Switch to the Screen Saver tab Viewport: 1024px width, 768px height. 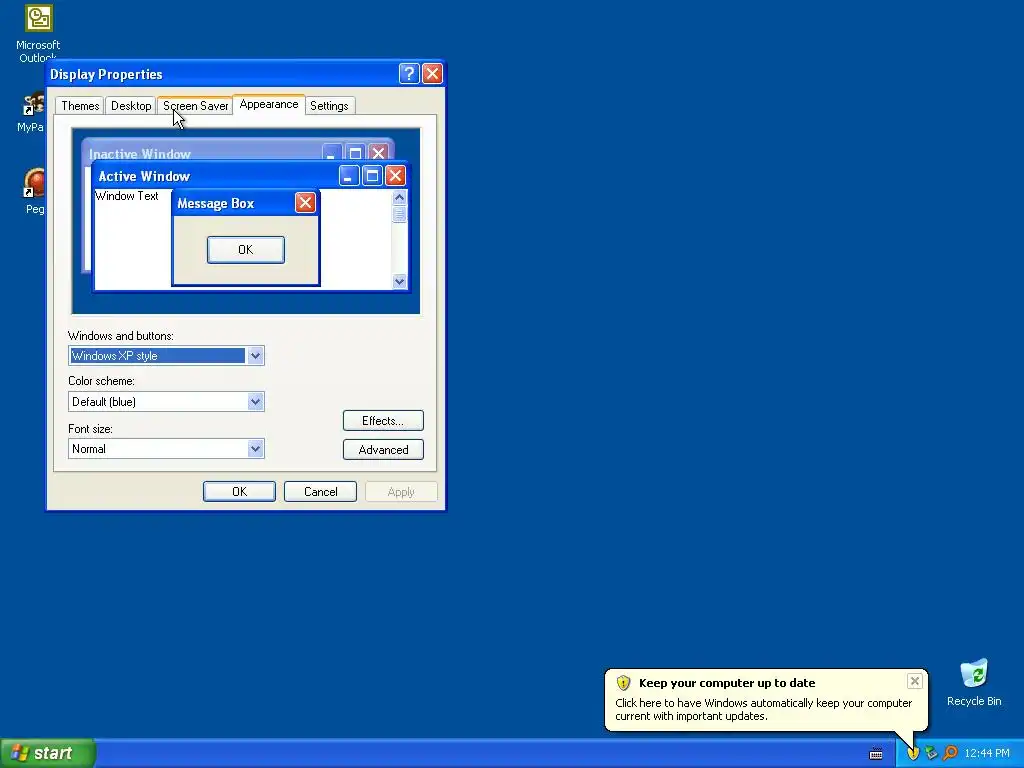(195, 106)
